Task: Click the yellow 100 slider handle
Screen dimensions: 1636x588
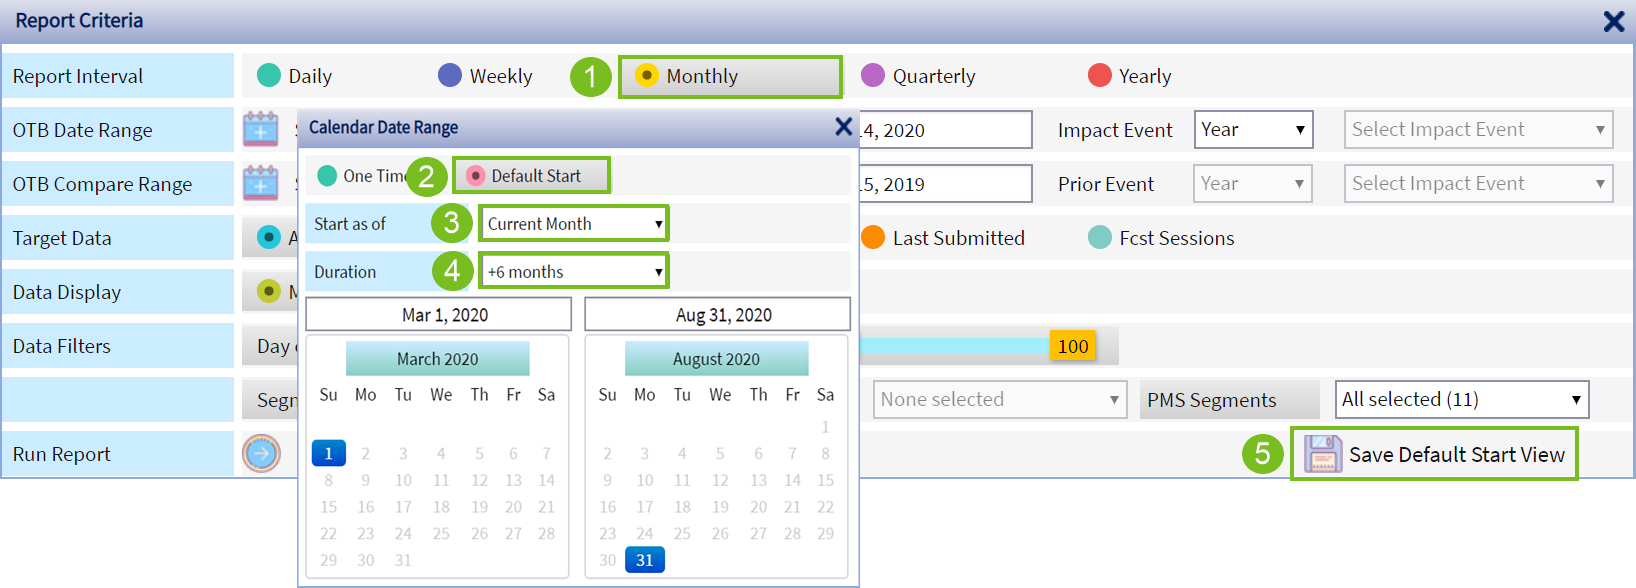Action: [x=1072, y=346]
